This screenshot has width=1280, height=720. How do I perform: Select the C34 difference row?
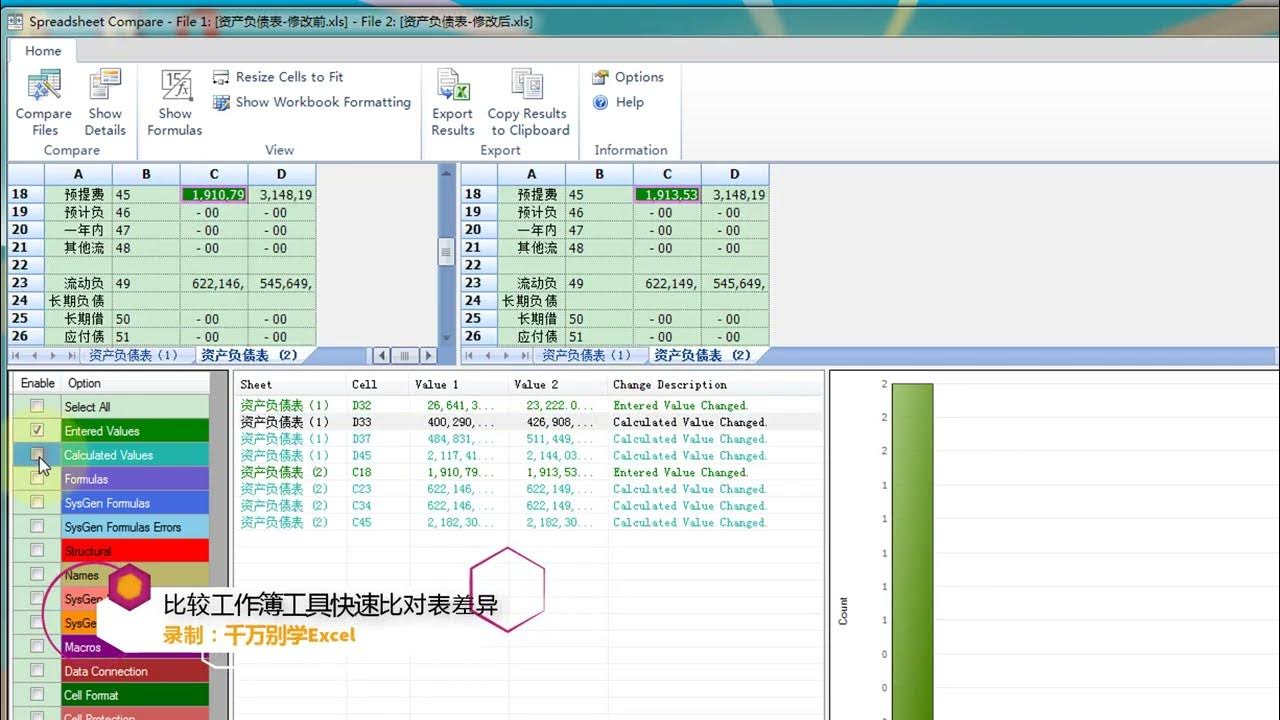click(x=528, y=505)
